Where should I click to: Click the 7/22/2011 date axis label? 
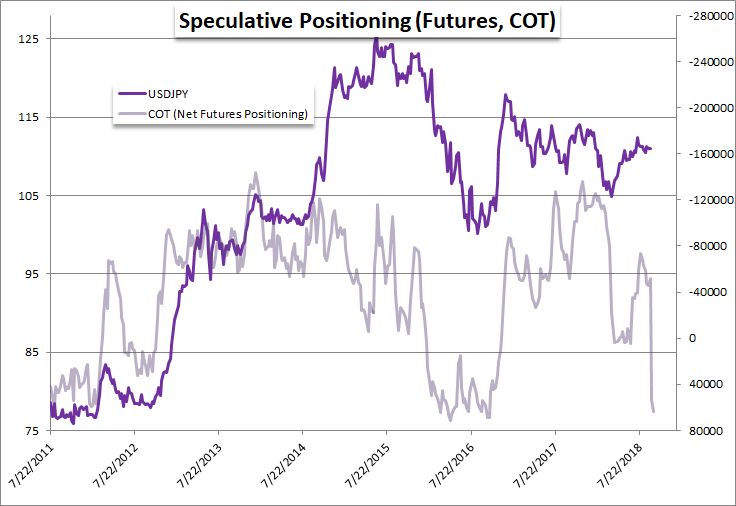32,465
